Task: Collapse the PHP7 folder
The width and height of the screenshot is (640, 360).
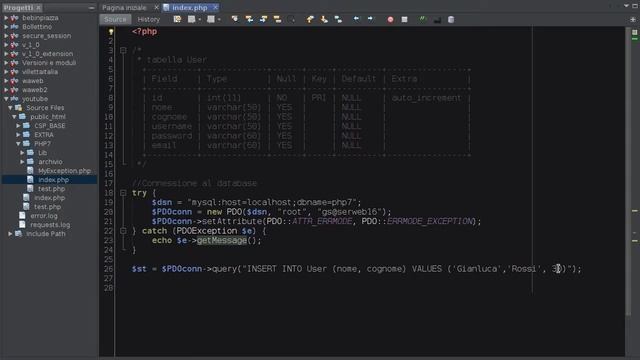Action: click(18, 144)
